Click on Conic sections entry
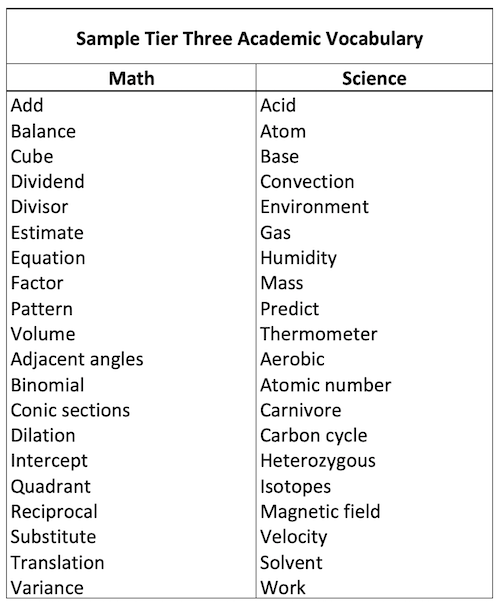Screen dimensions: 500x602 70,410
